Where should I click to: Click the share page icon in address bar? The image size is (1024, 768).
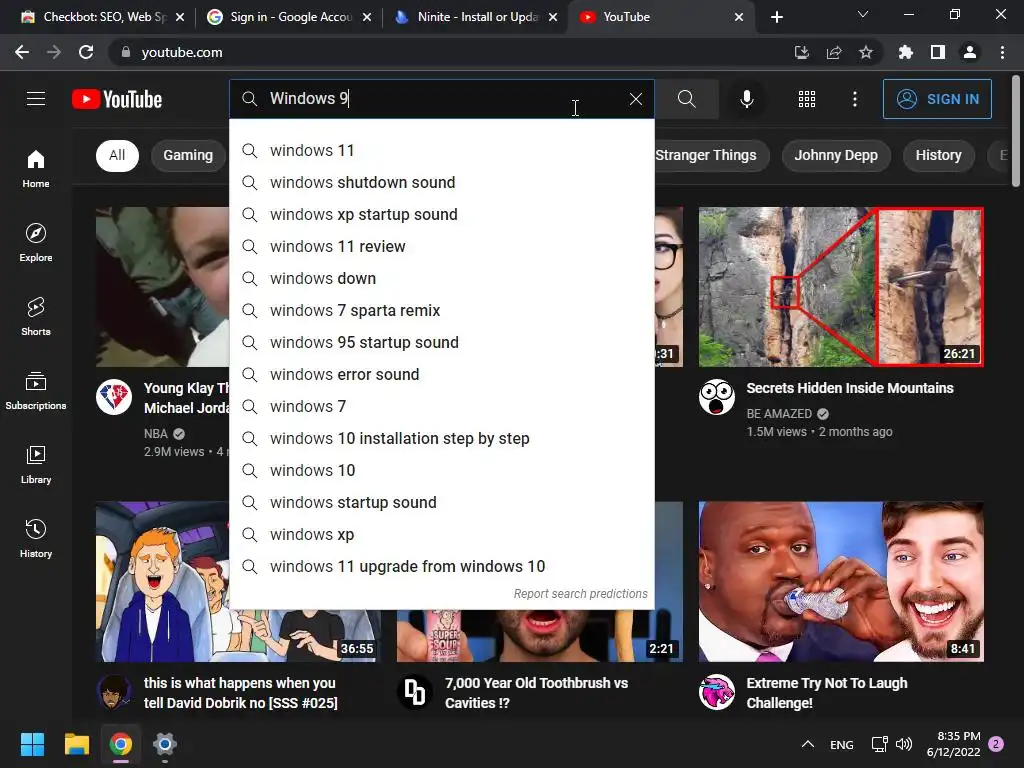tap(834, 52)
